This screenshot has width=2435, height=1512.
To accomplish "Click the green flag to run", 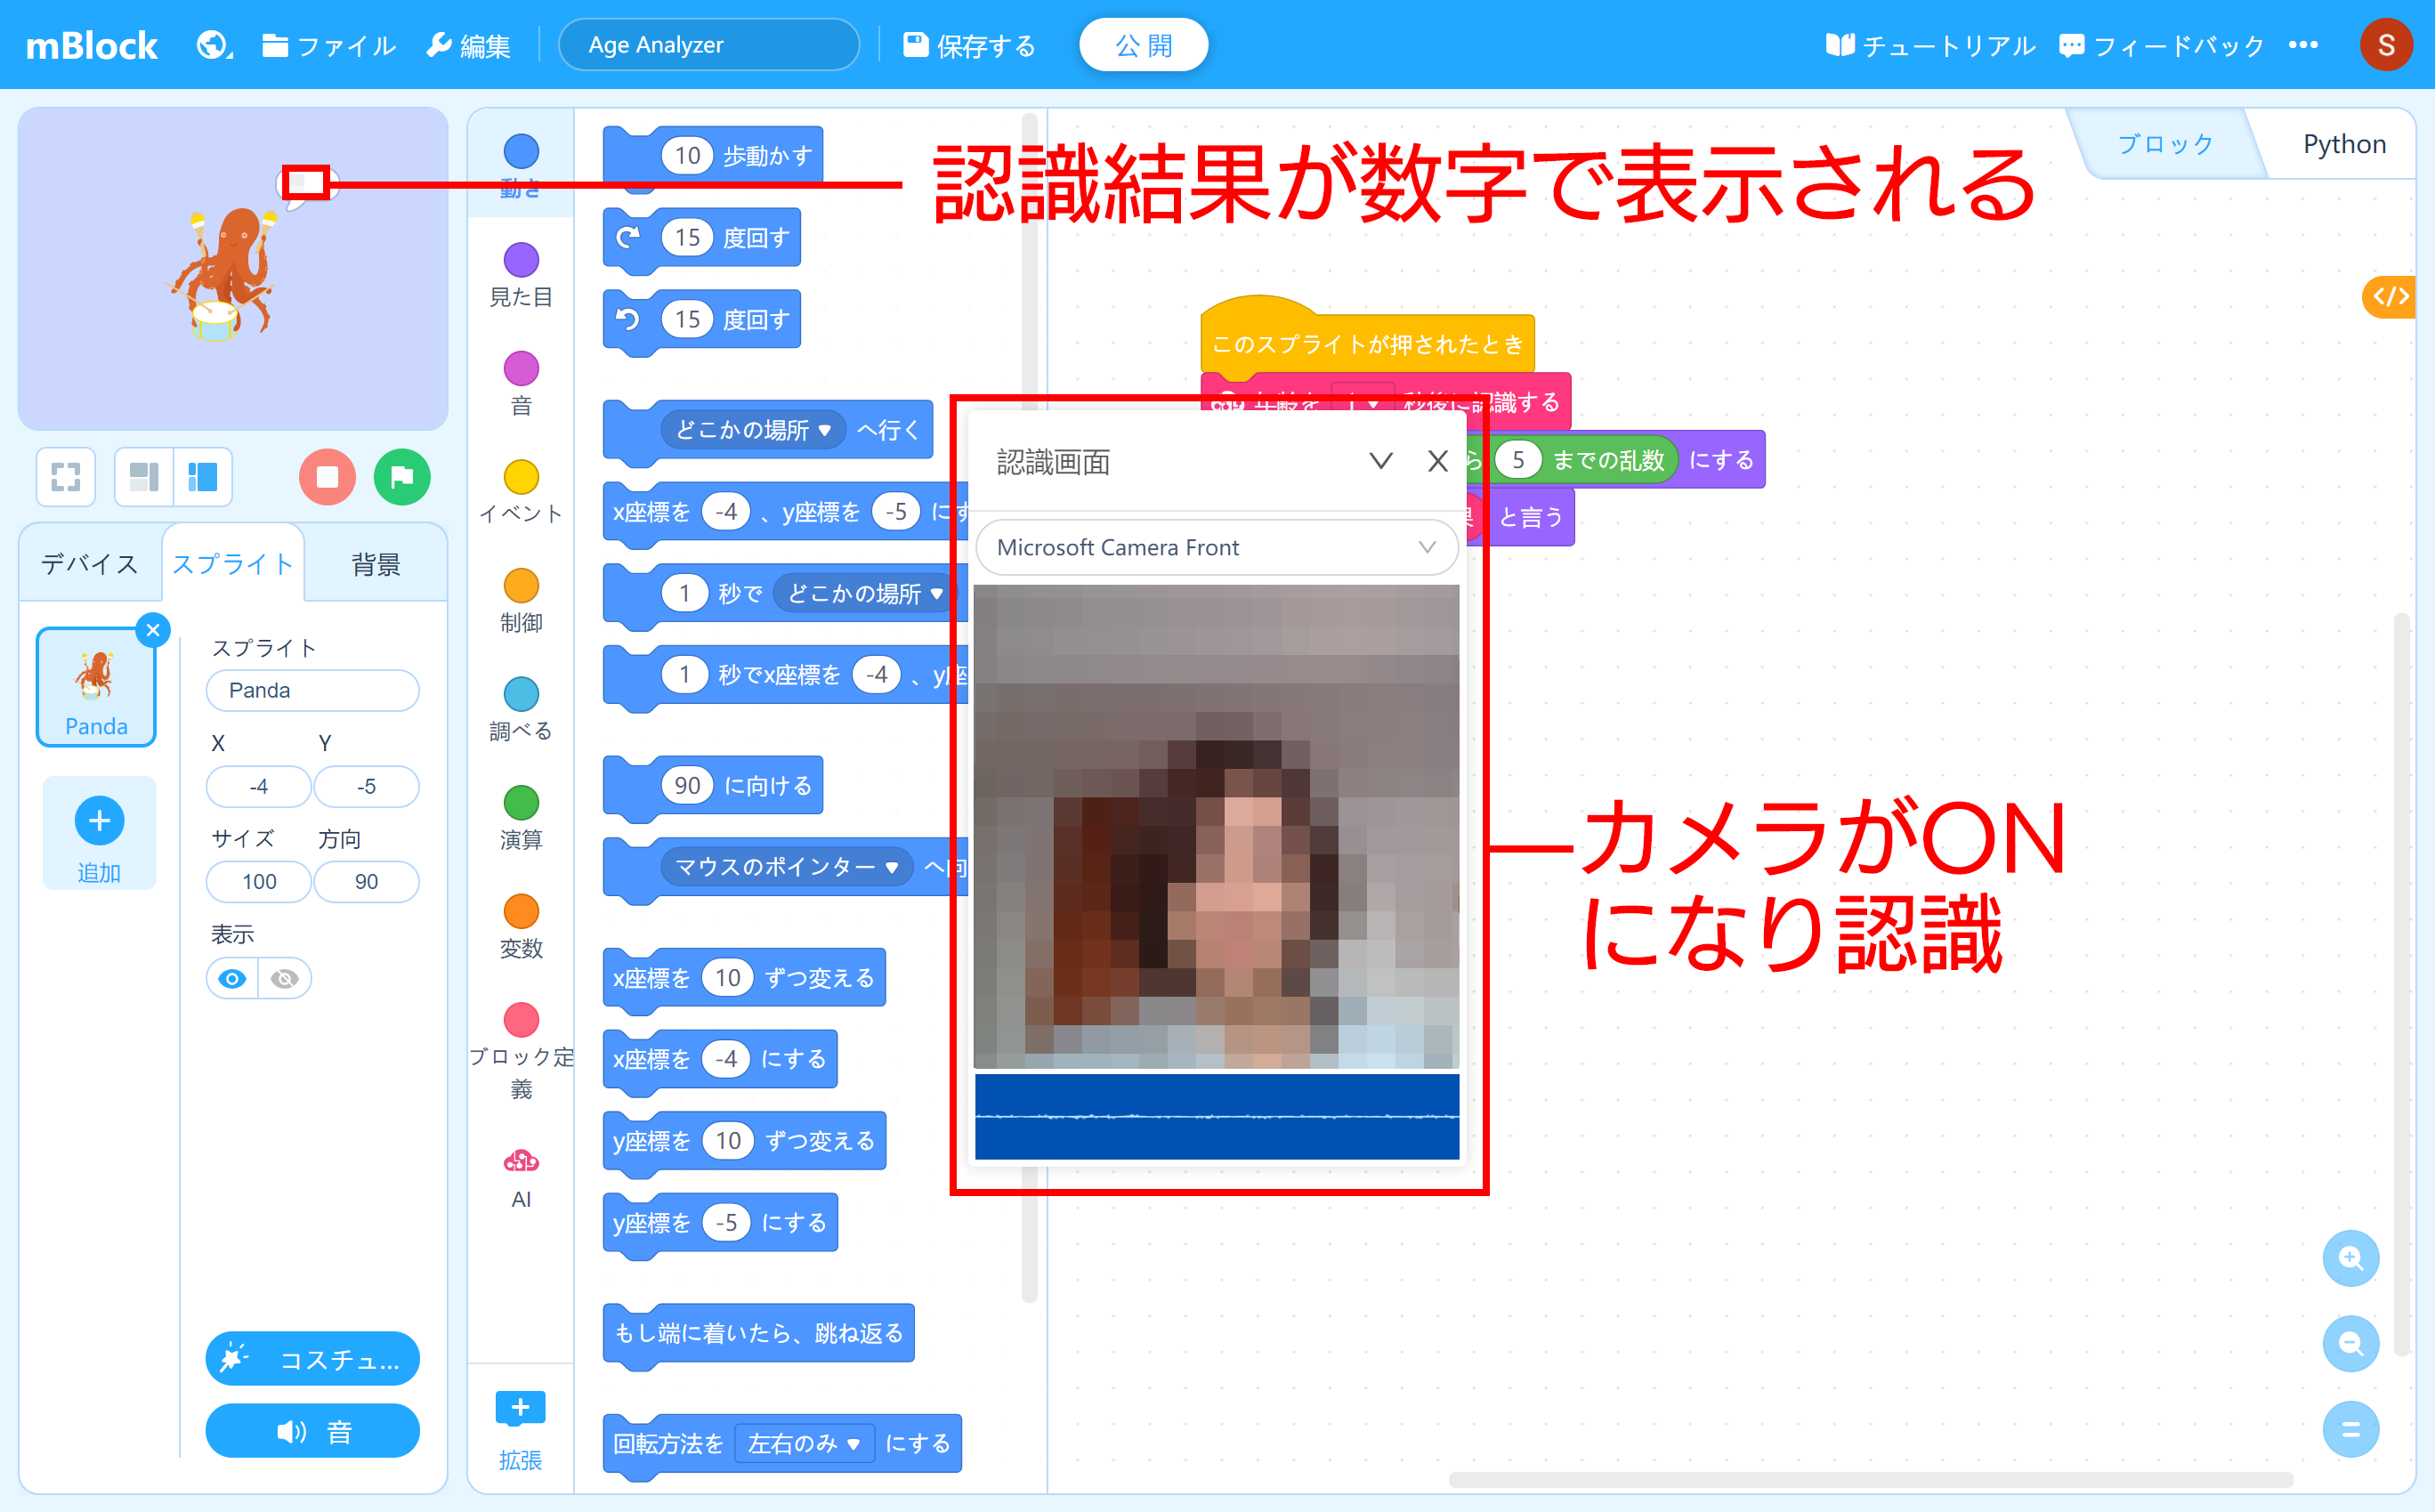I will pyautogui.click(x=401, y=477).
